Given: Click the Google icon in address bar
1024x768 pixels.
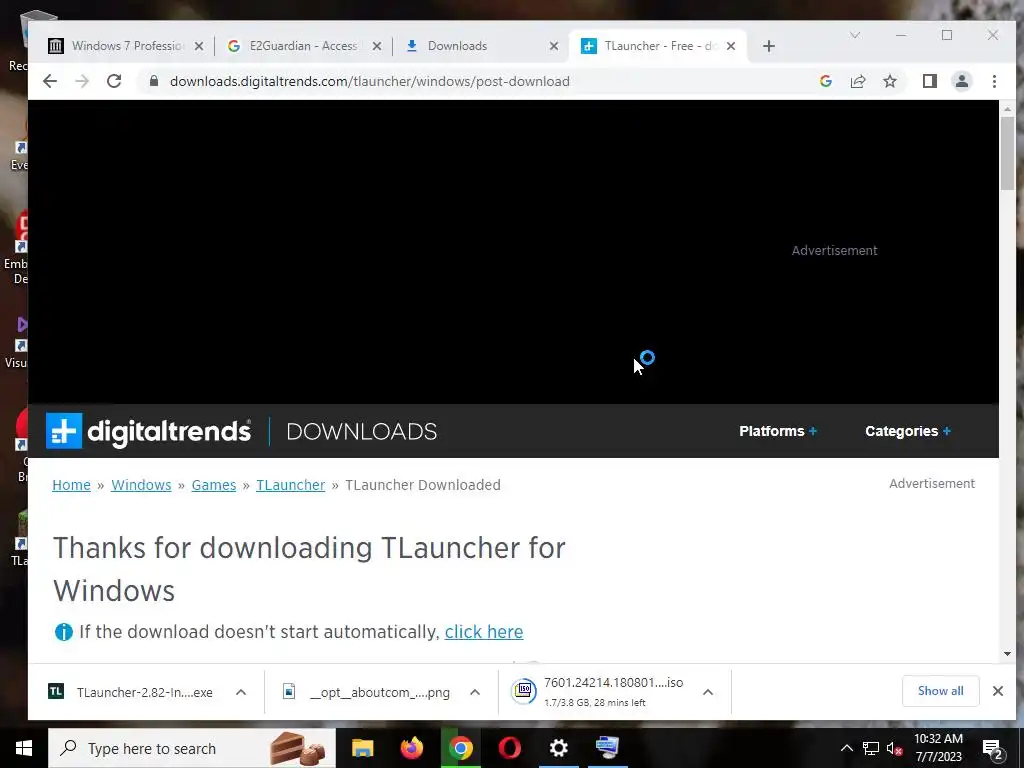Looking at the screenshot, I should pyautogui.click(x=825, y=81).
